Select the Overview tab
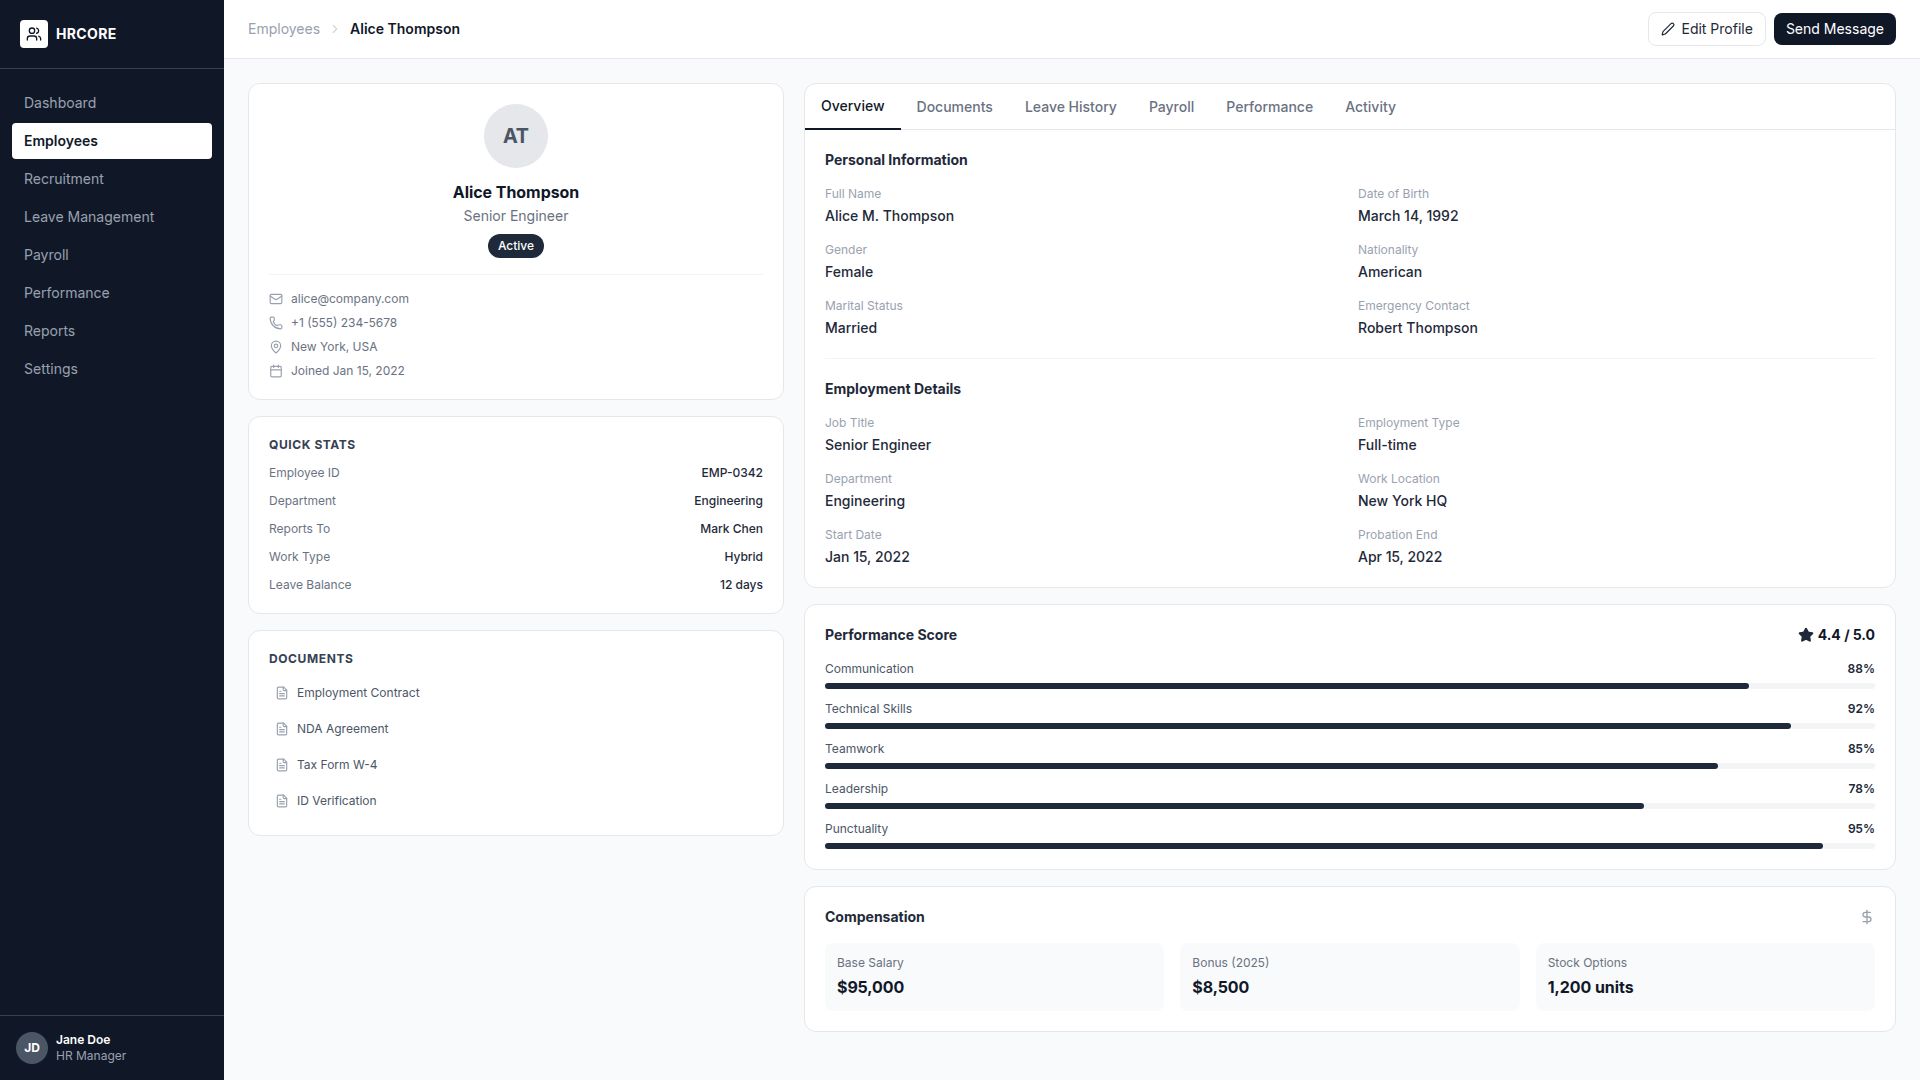 (852, 107)
